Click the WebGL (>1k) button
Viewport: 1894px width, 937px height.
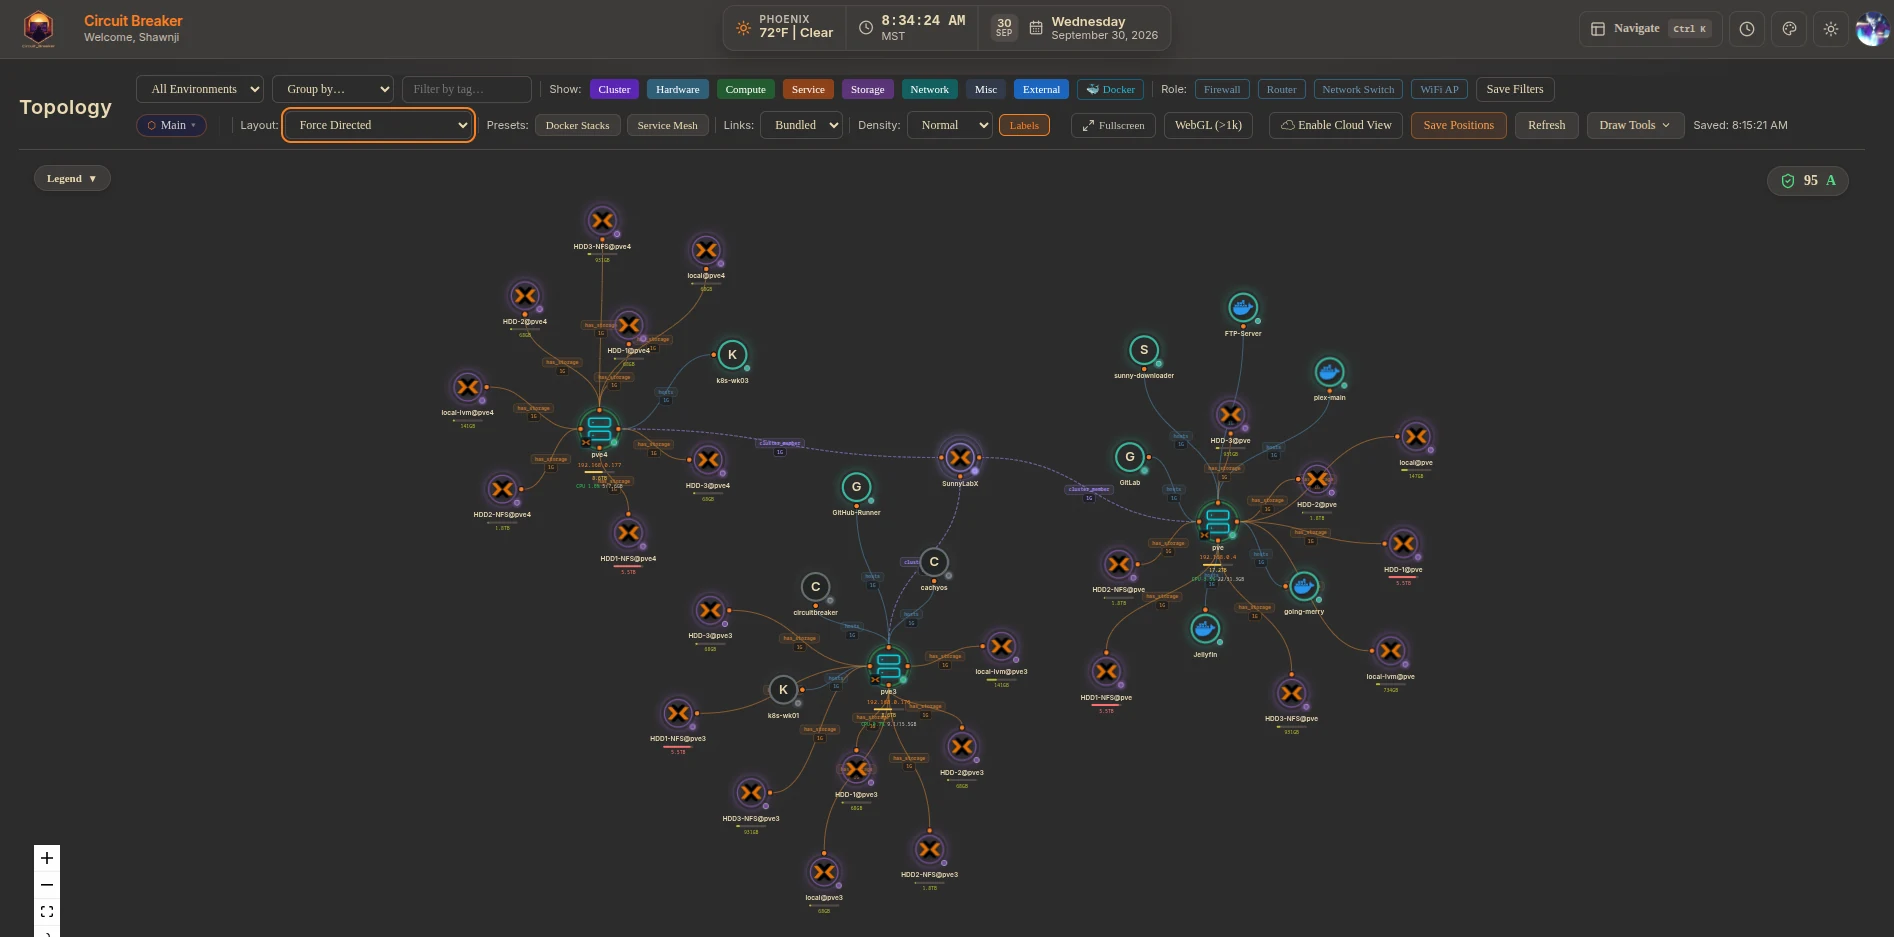point(1208,125)
